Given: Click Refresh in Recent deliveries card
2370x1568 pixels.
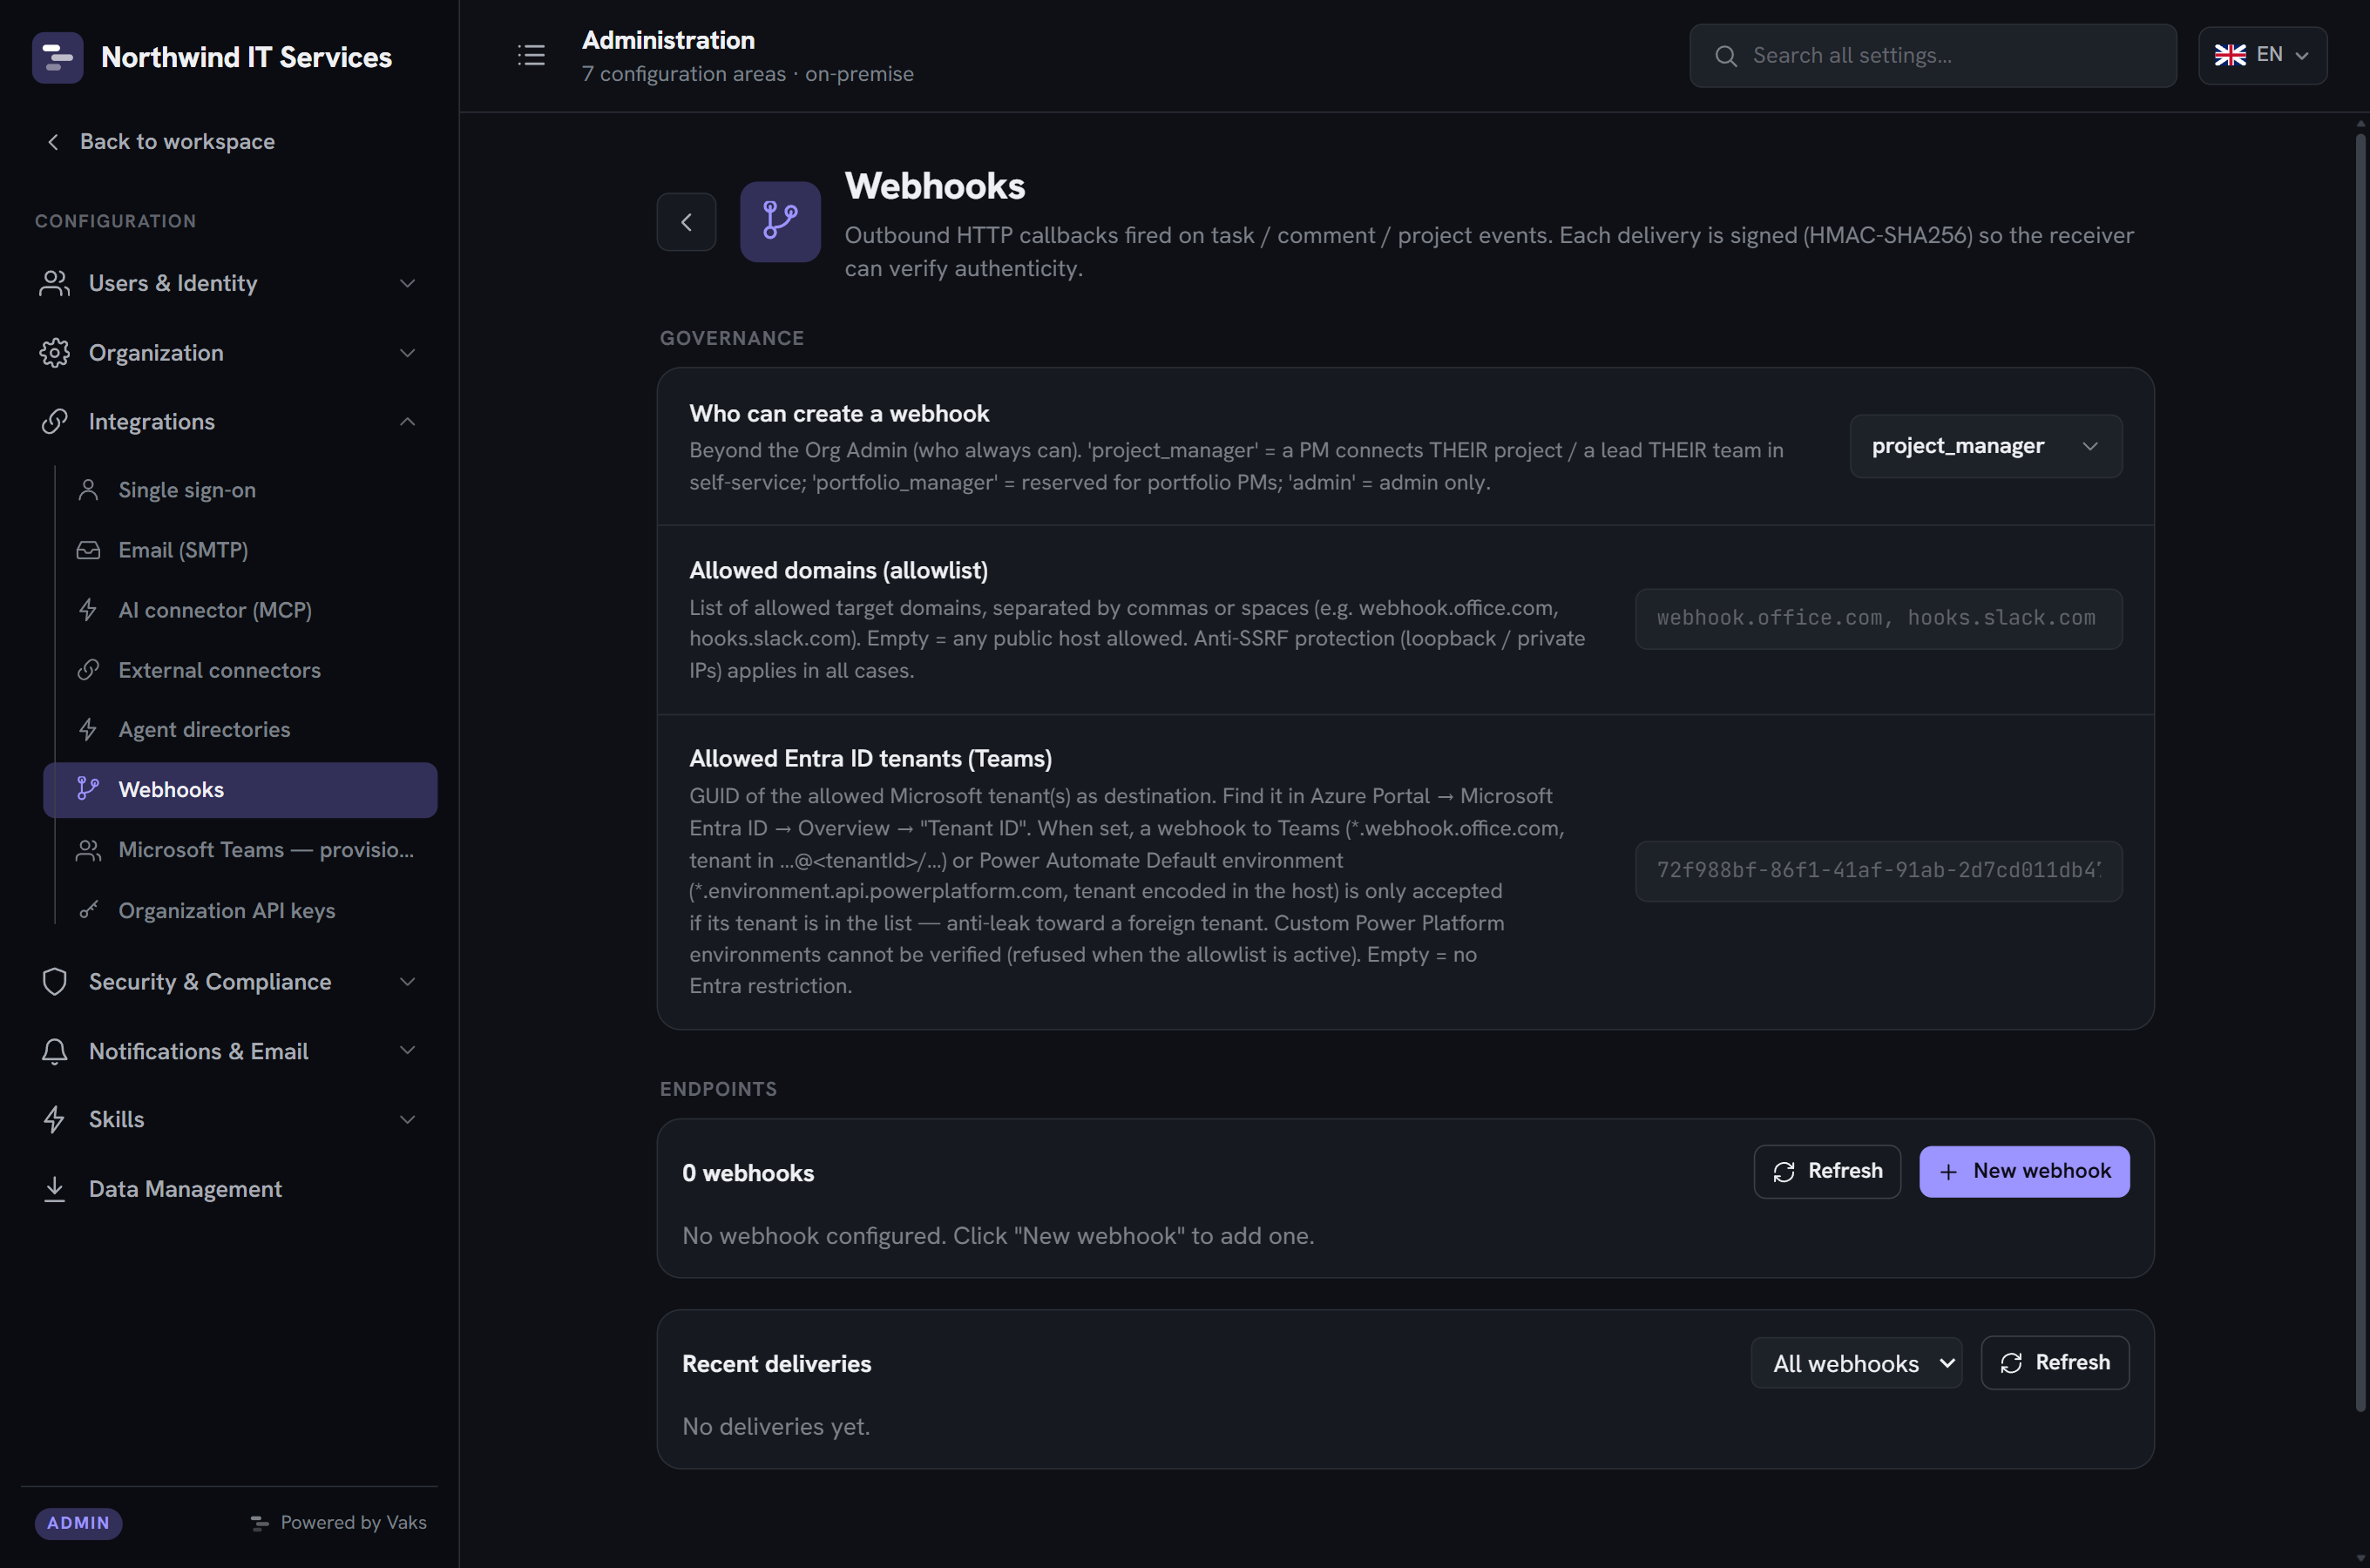Looking at the screenshot, I should [2055, 1363].
